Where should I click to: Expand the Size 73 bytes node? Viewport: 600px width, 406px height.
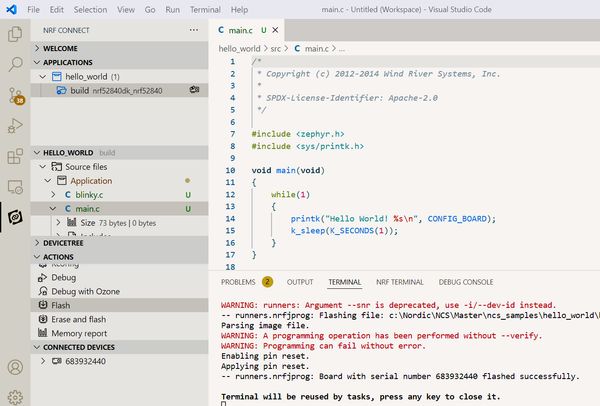click(x=58, y=222)
